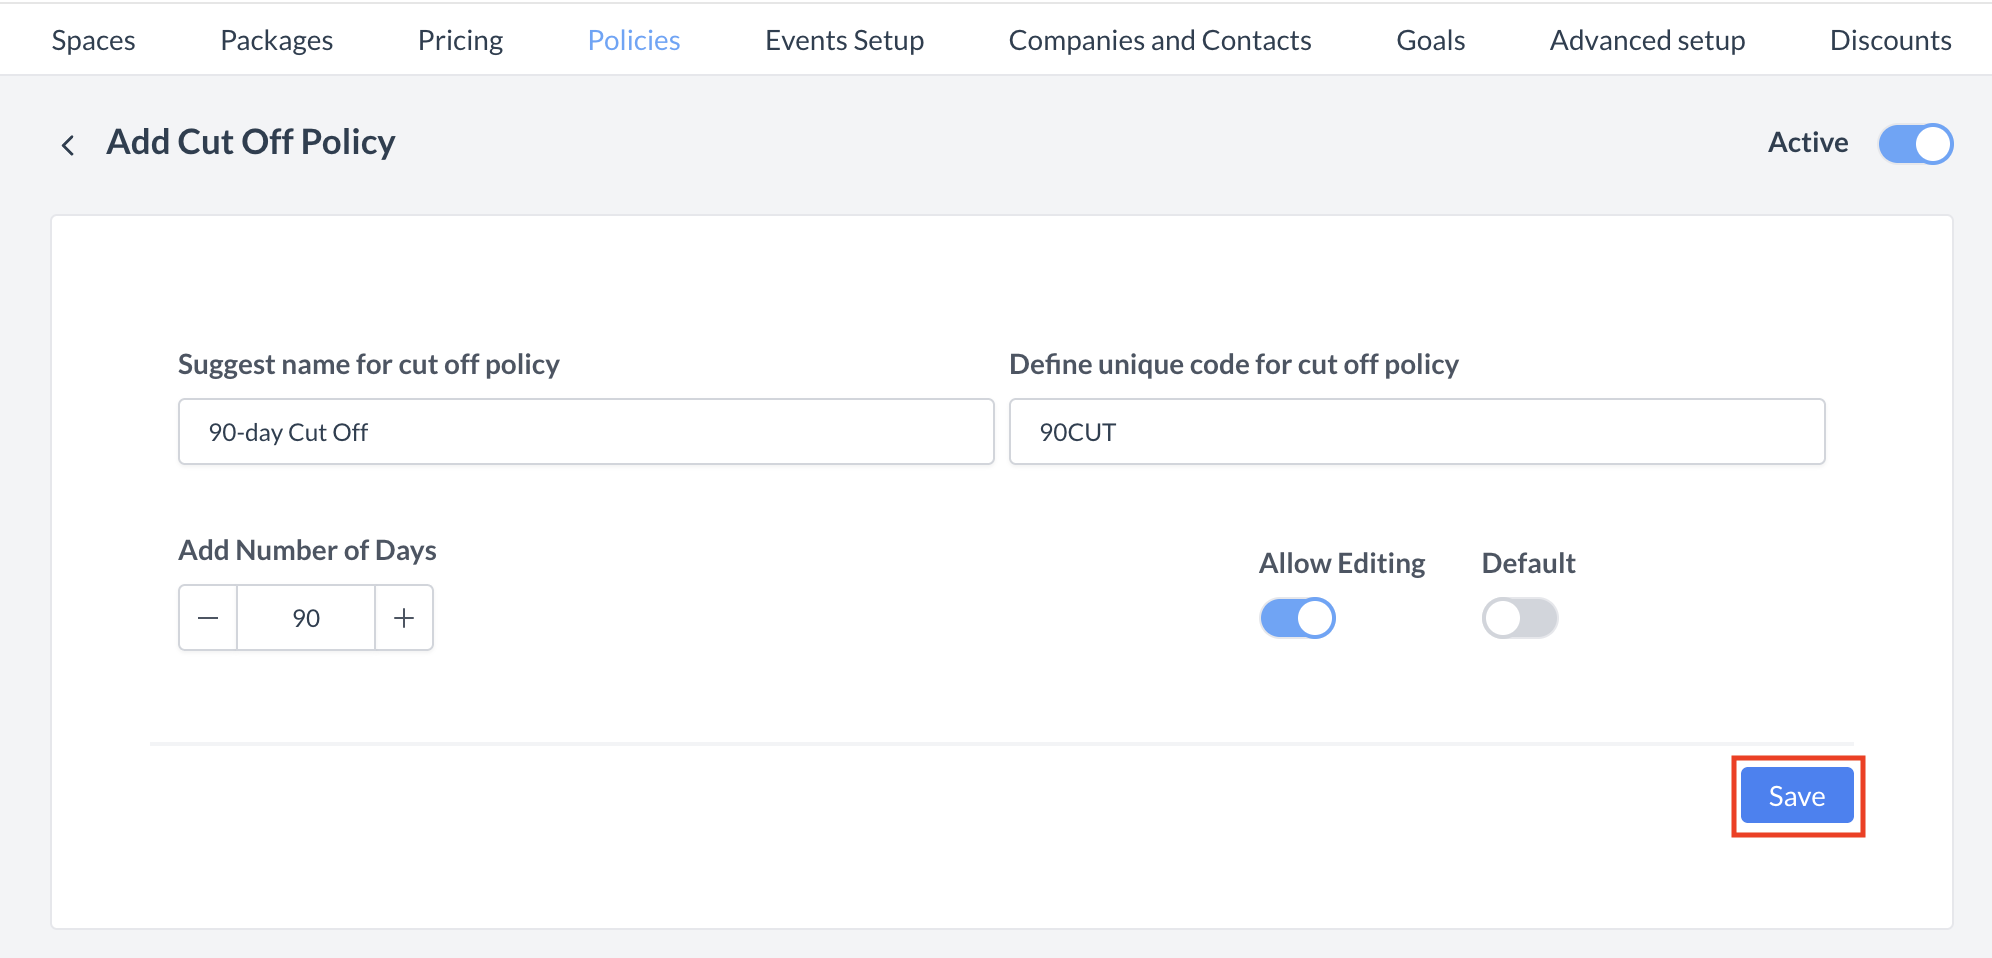Disable the Allow Editing toggle
Viewport: 1992px width, 958px height.
click(x=1297, y=617)
